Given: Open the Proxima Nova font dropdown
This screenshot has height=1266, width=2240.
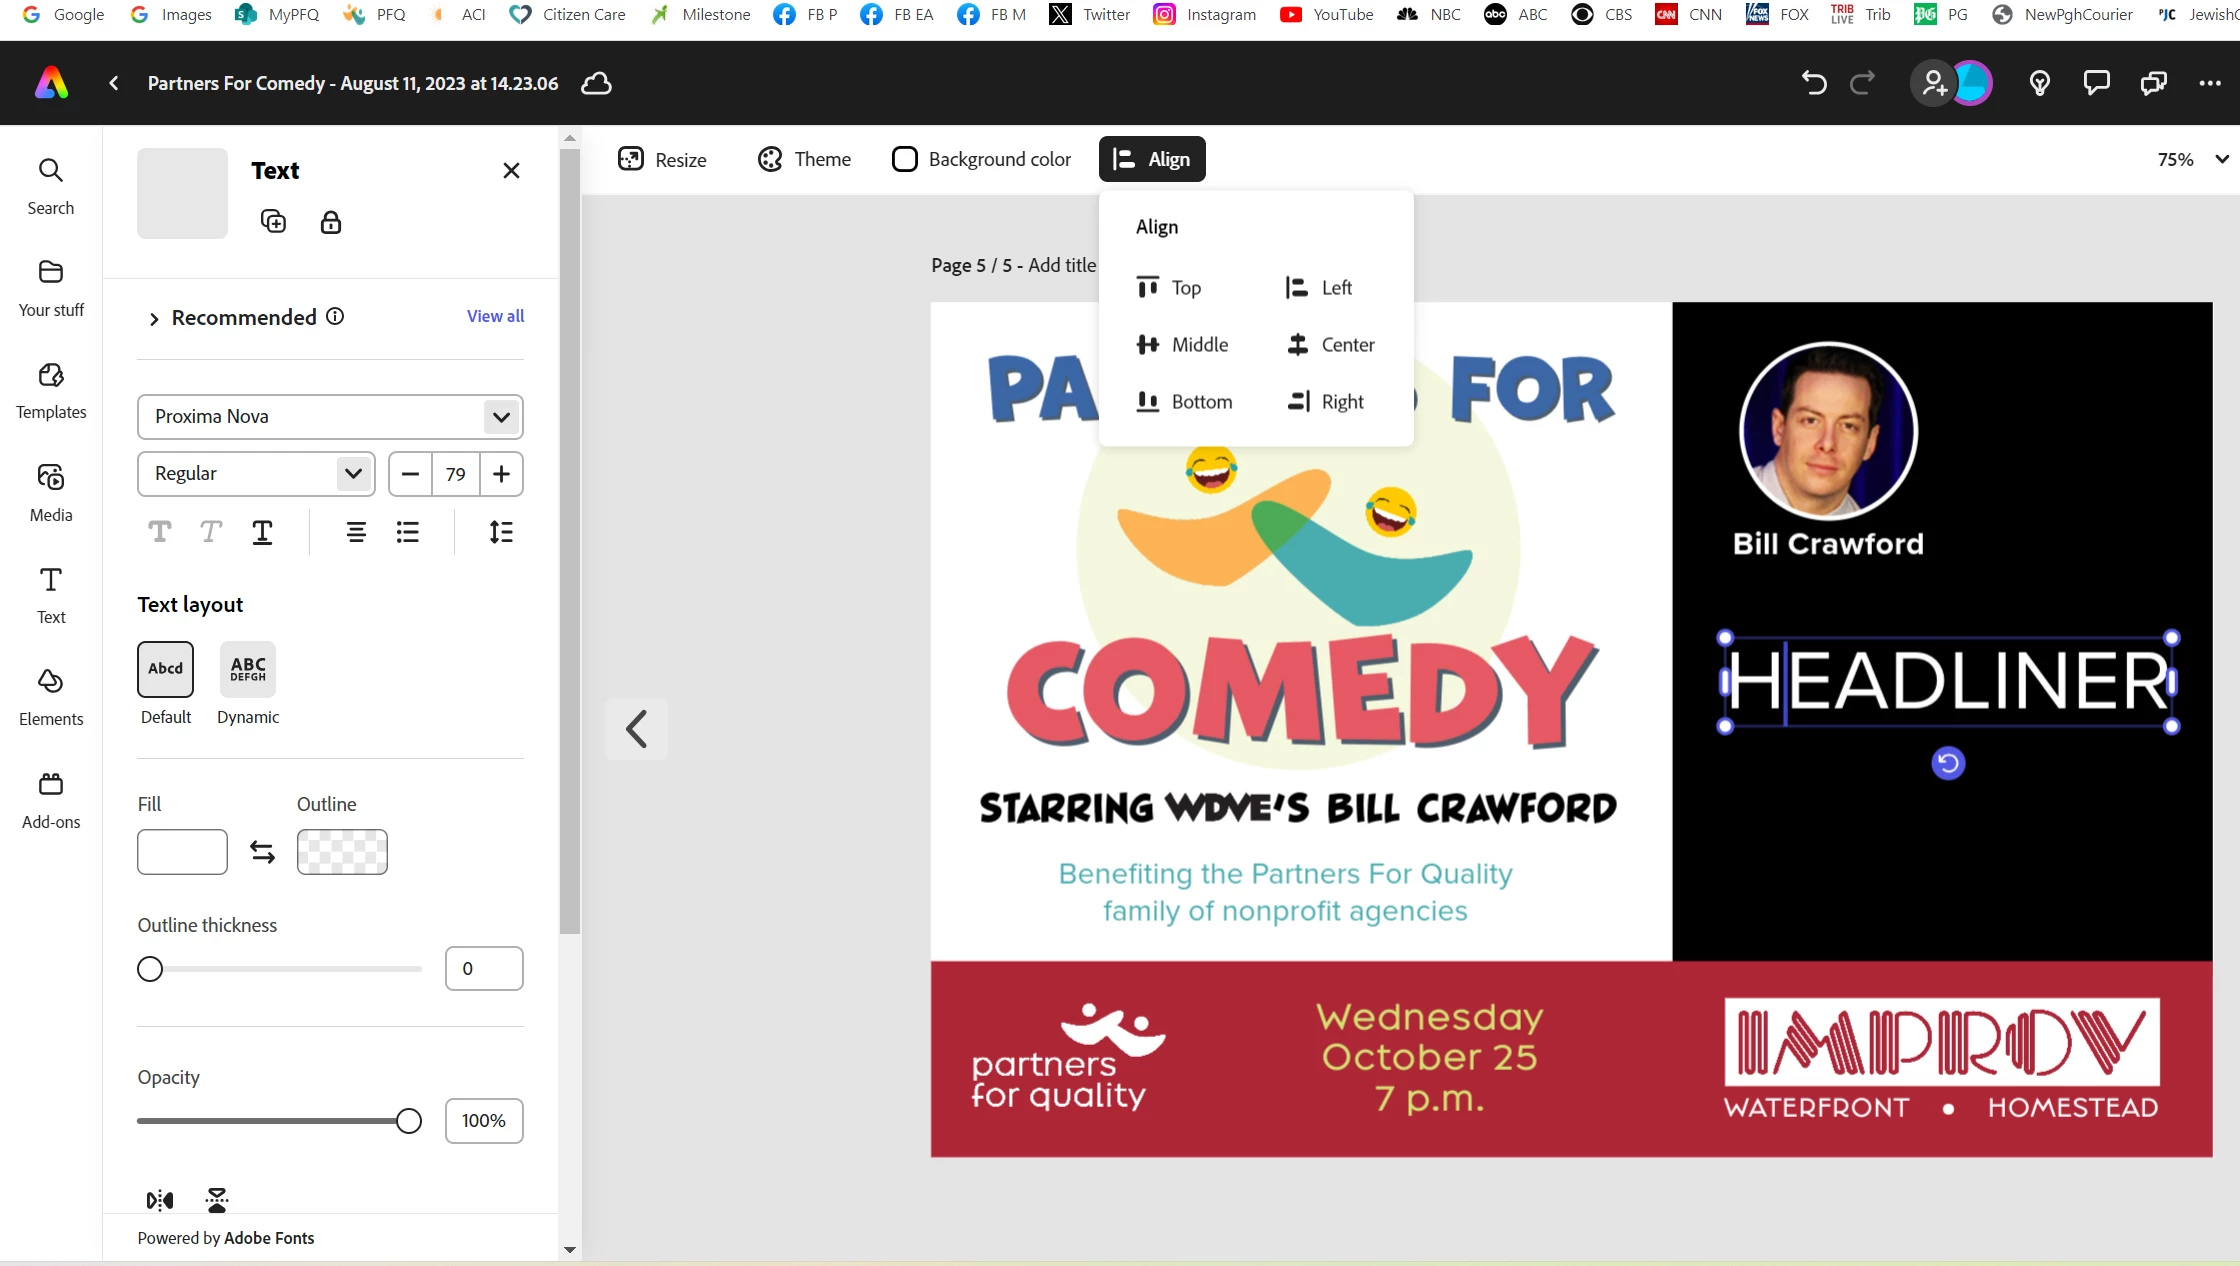Looking at the screenshot, I should pyautogui.click(x=330, y=417).
